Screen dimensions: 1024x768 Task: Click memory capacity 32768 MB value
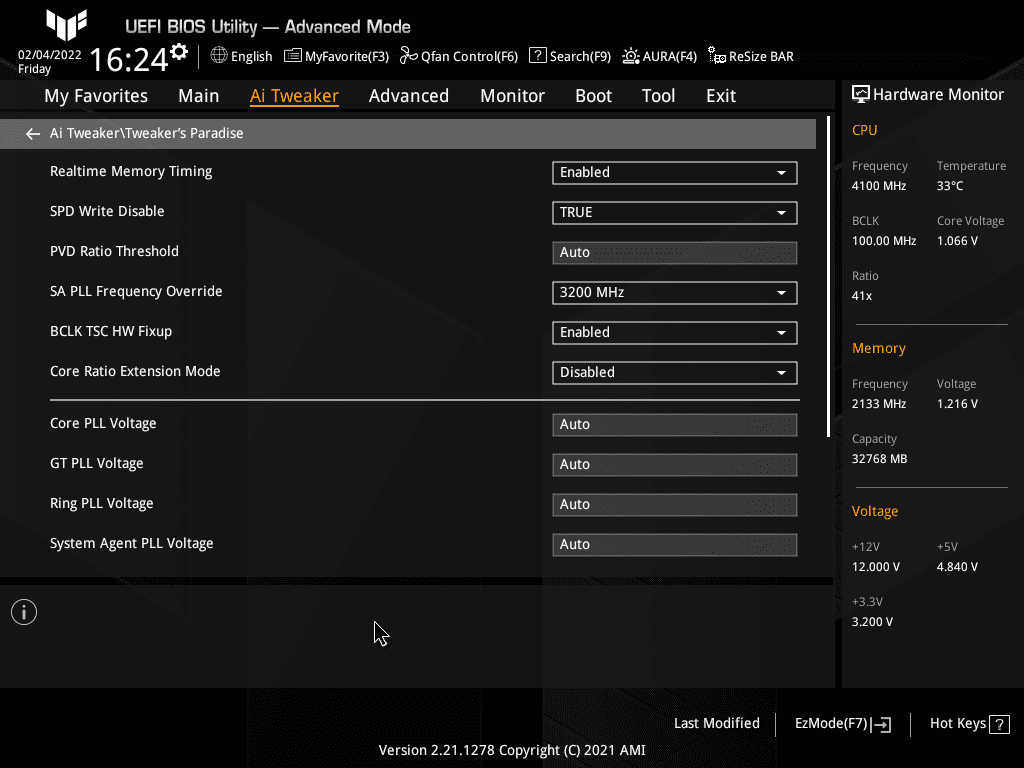(x=880, y=459)
